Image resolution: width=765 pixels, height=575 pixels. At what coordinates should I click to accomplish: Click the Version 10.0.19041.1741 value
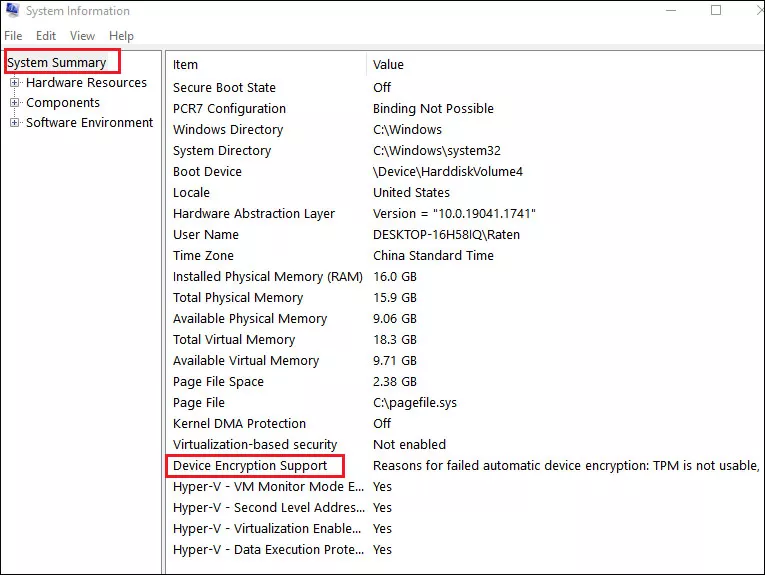[454, 213]
